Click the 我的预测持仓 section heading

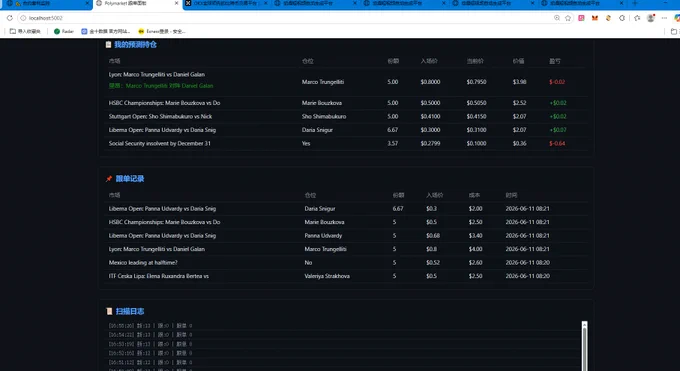tap(135, 44)
